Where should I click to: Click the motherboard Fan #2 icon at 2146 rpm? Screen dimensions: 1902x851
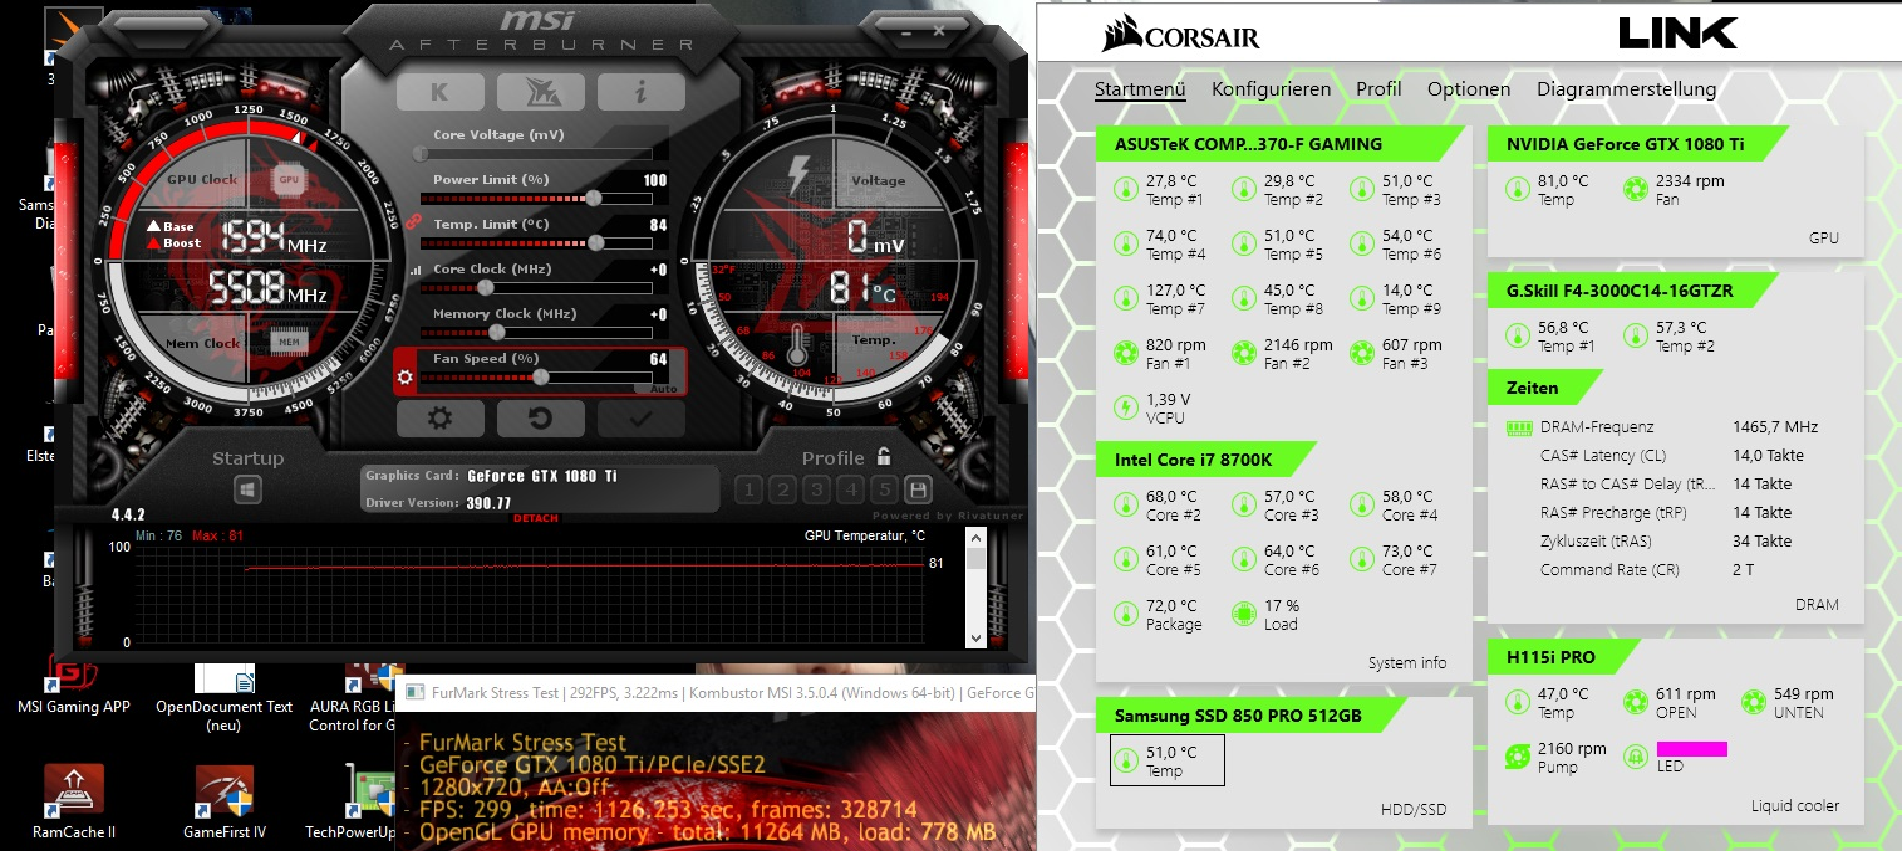pyautogui.click(x=1244, y=353)
